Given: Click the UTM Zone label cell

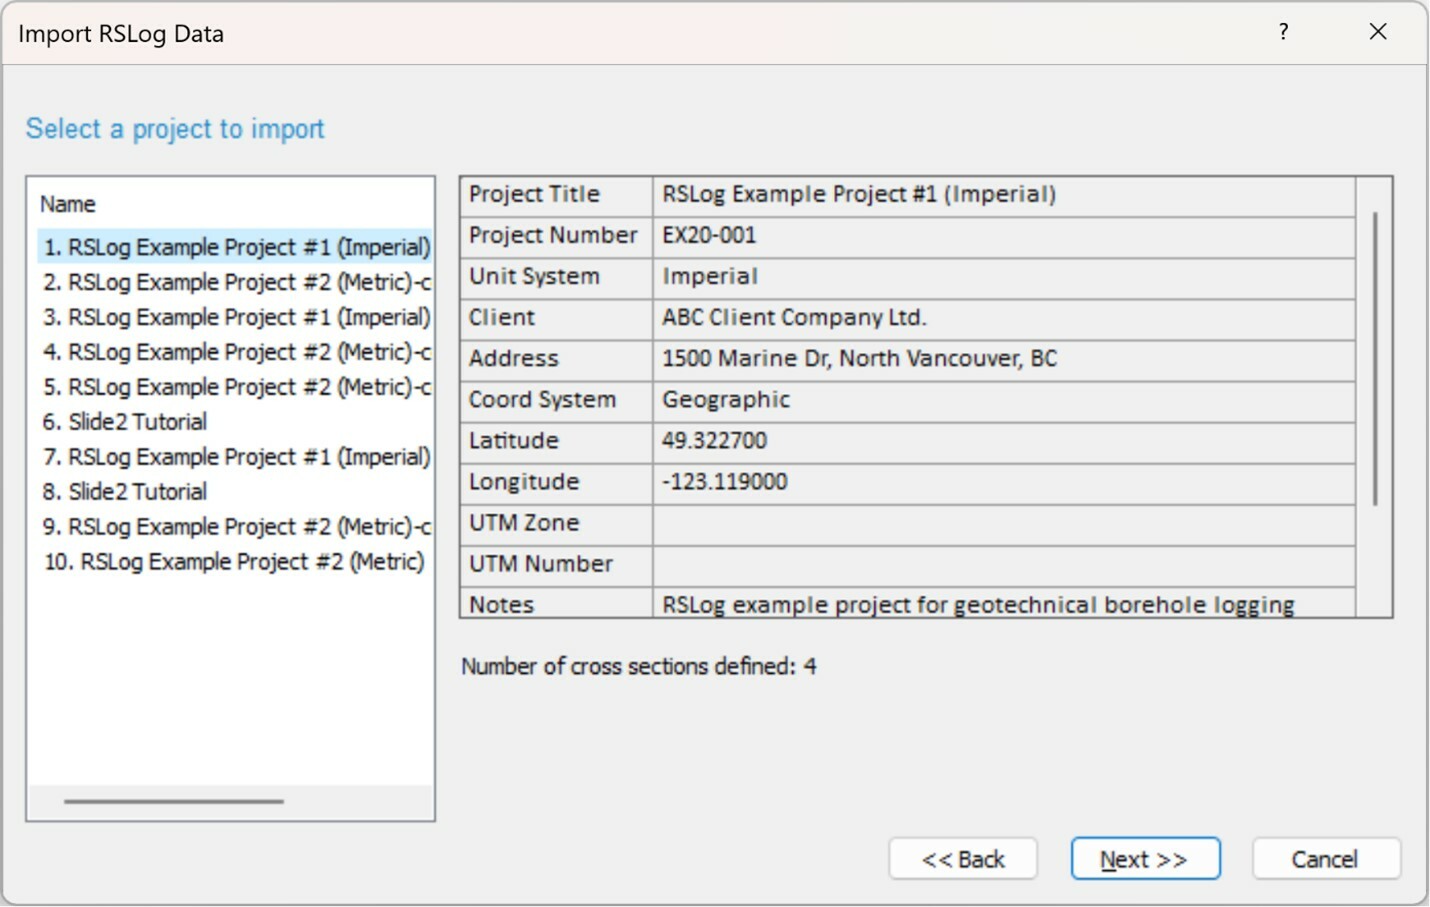Looking at the screenshot, I should (556, 523).
